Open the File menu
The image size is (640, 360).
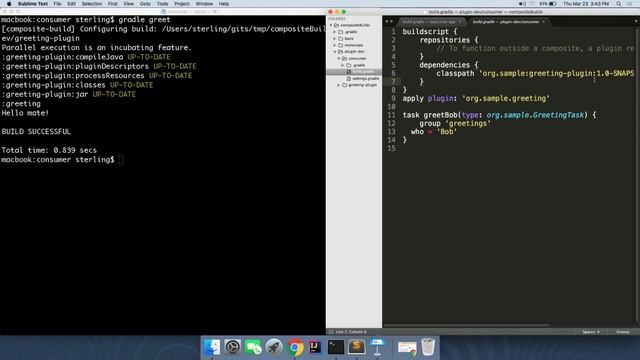57,4
